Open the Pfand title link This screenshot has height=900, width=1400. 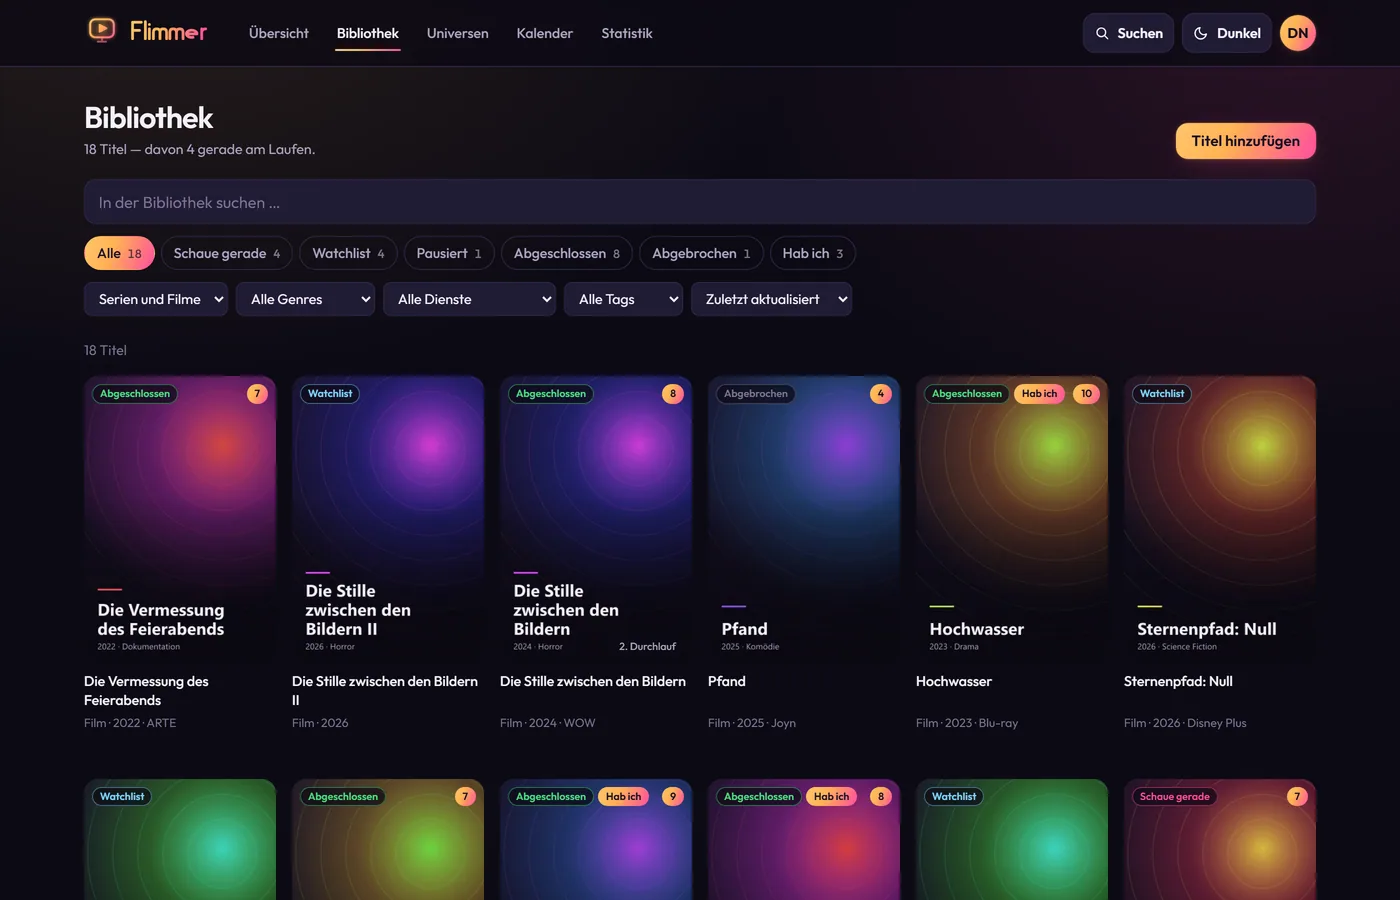tap(727, 681)
